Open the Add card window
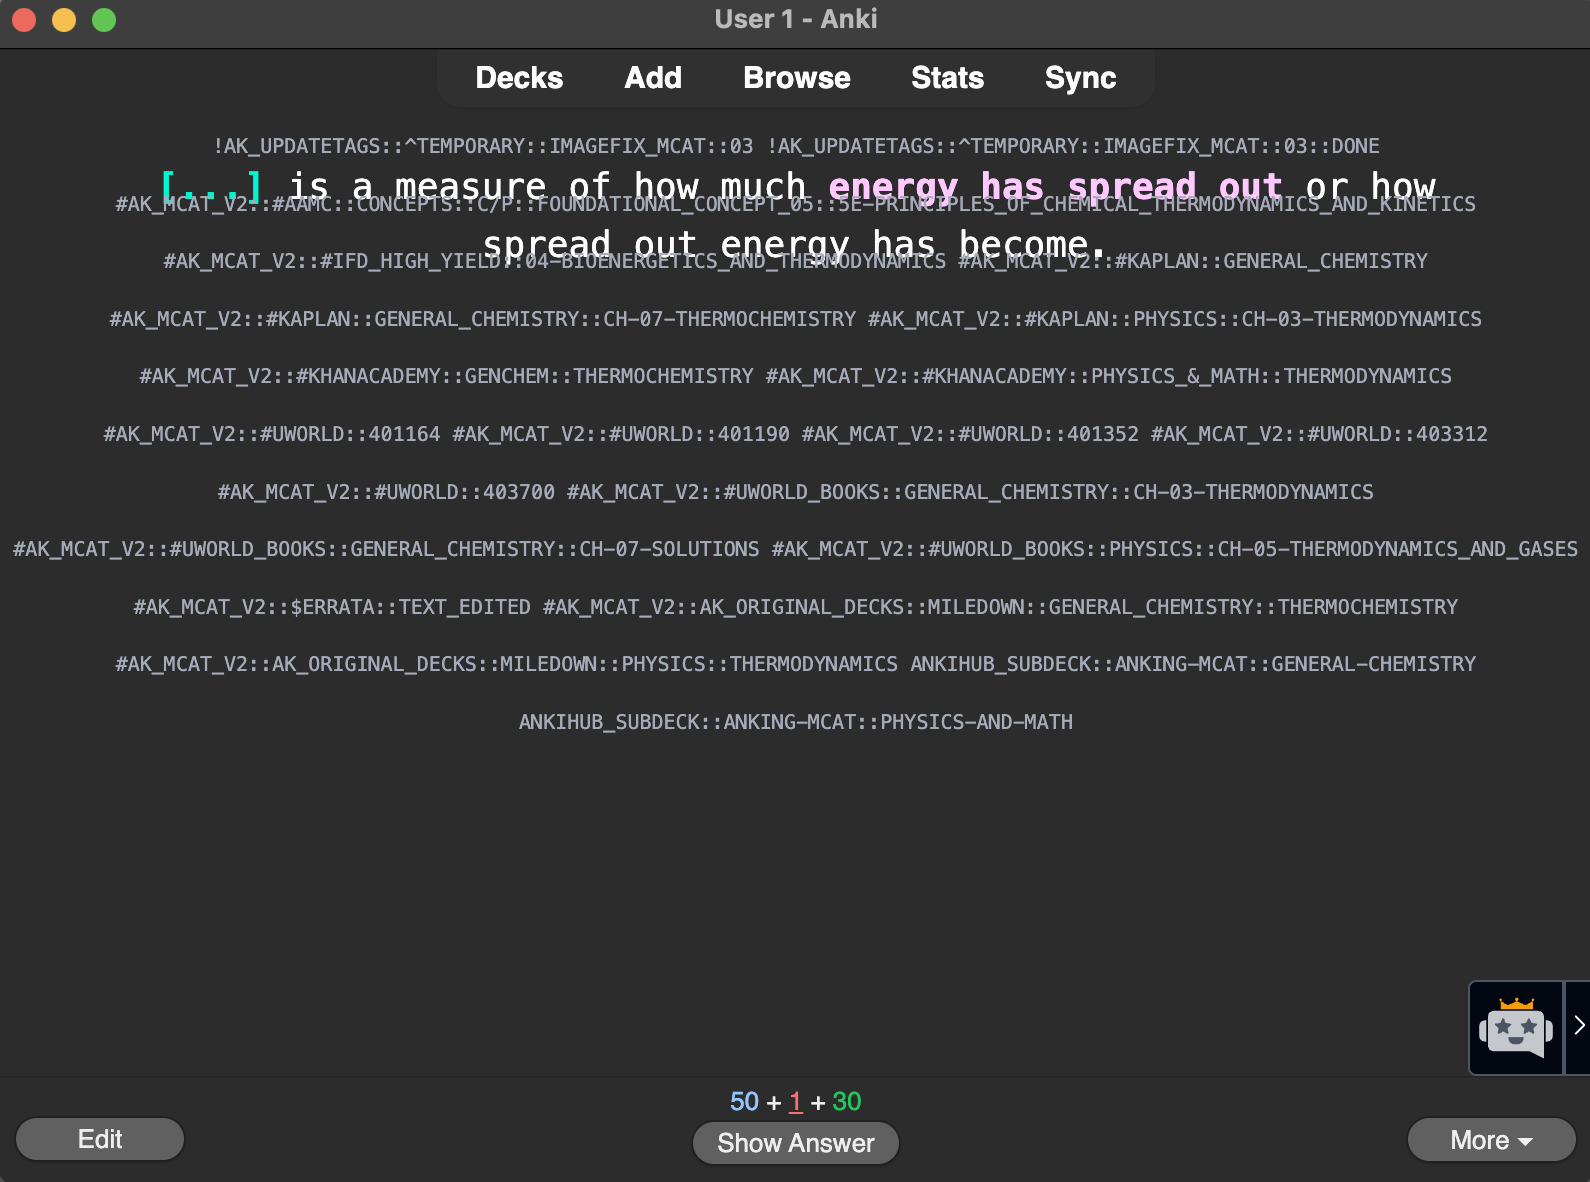 [653, 78]
